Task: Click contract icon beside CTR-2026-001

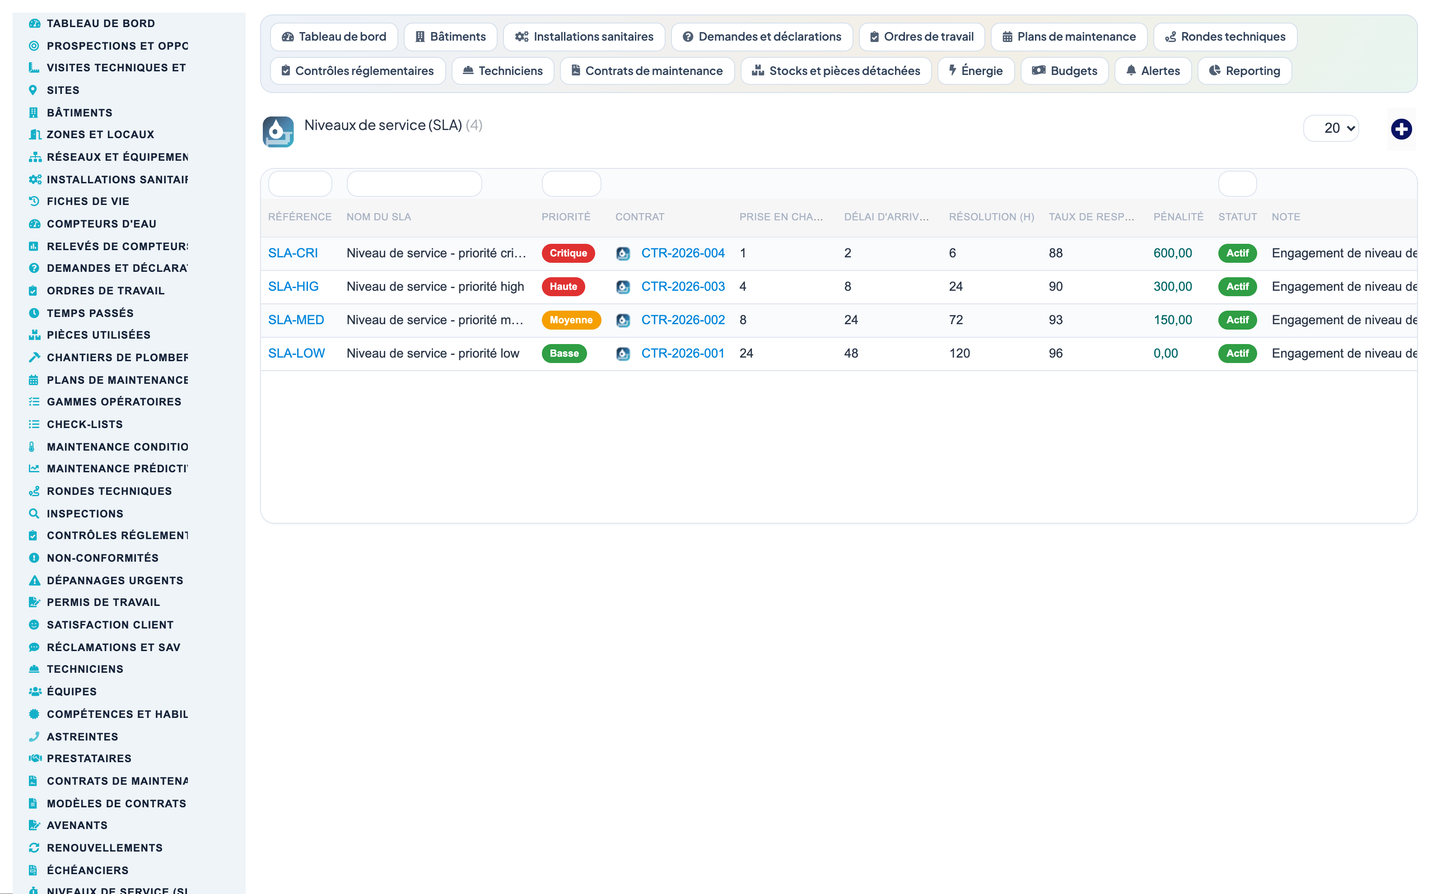Action: (x=623, y=354)
